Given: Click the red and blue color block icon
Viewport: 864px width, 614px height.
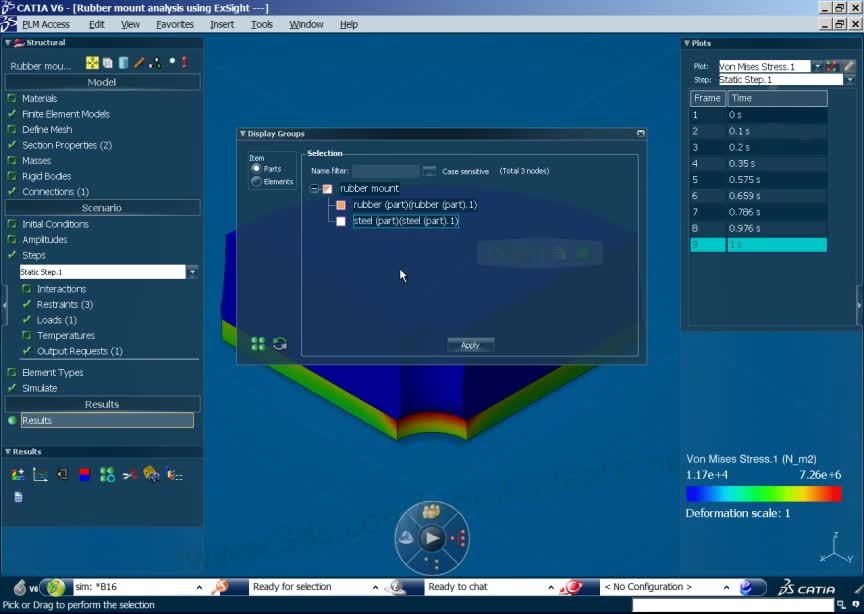Looking at the screenshot, I should pyautogui.click(x=84, y=475).
